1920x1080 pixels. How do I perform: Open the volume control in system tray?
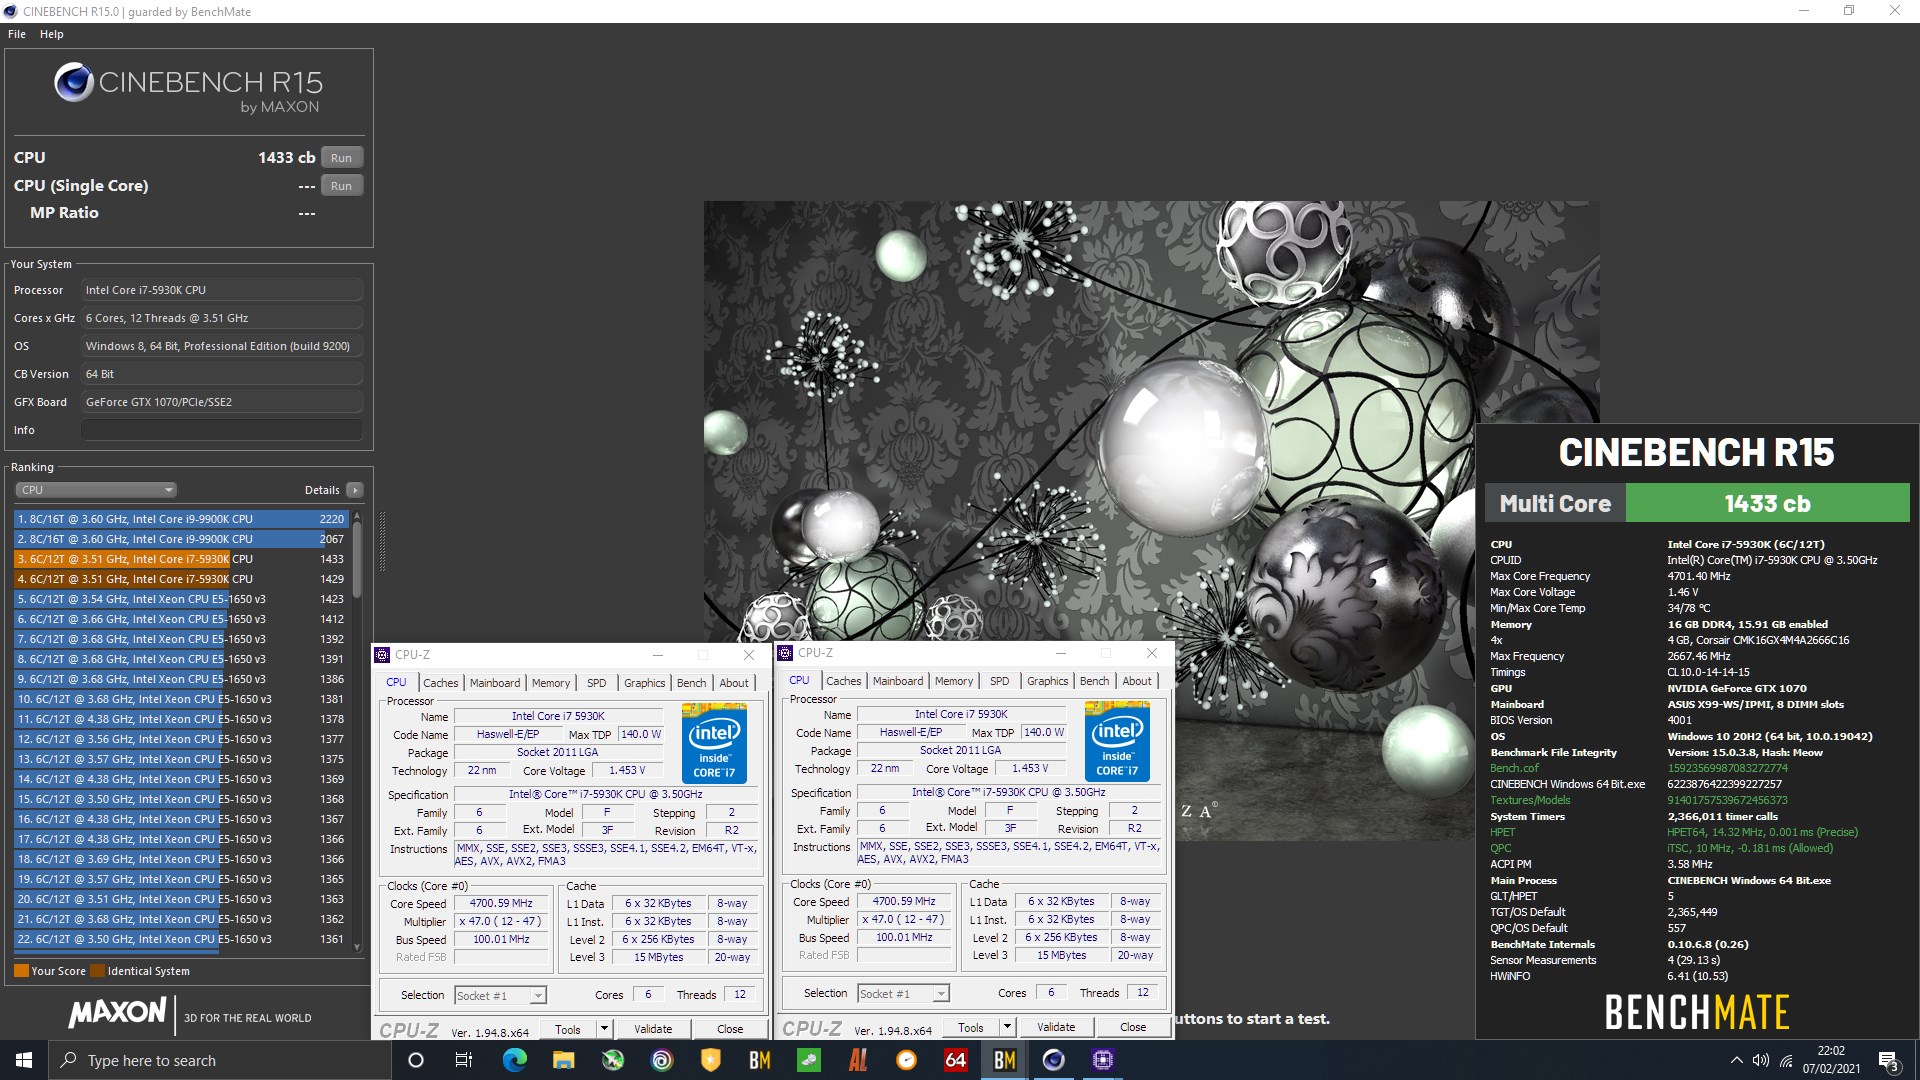pos(1761,1060)
